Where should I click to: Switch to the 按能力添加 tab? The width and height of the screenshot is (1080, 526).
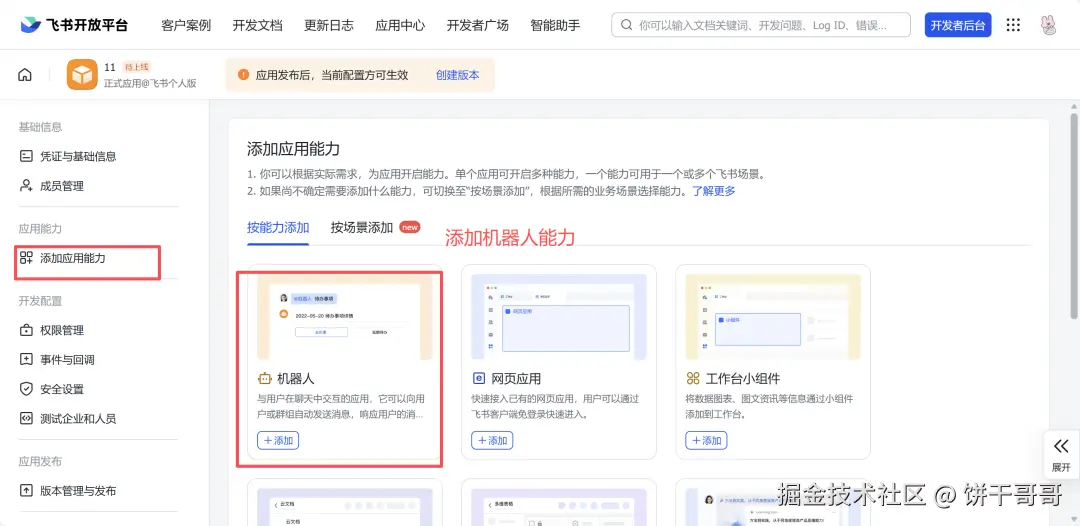click(x=278, y=228)
